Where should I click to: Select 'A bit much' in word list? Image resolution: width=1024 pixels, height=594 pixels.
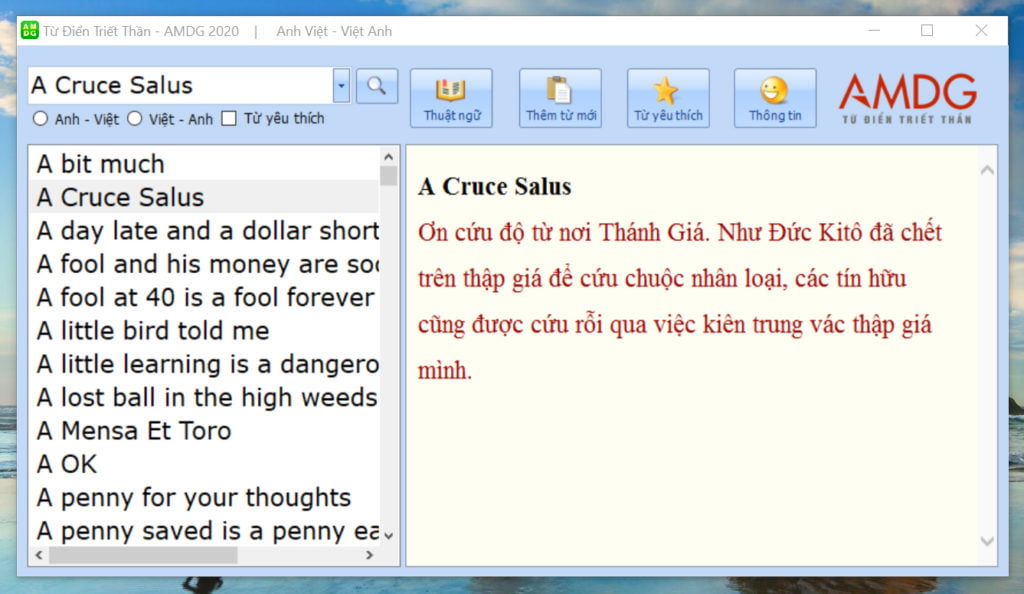click(x=100, y=164)
